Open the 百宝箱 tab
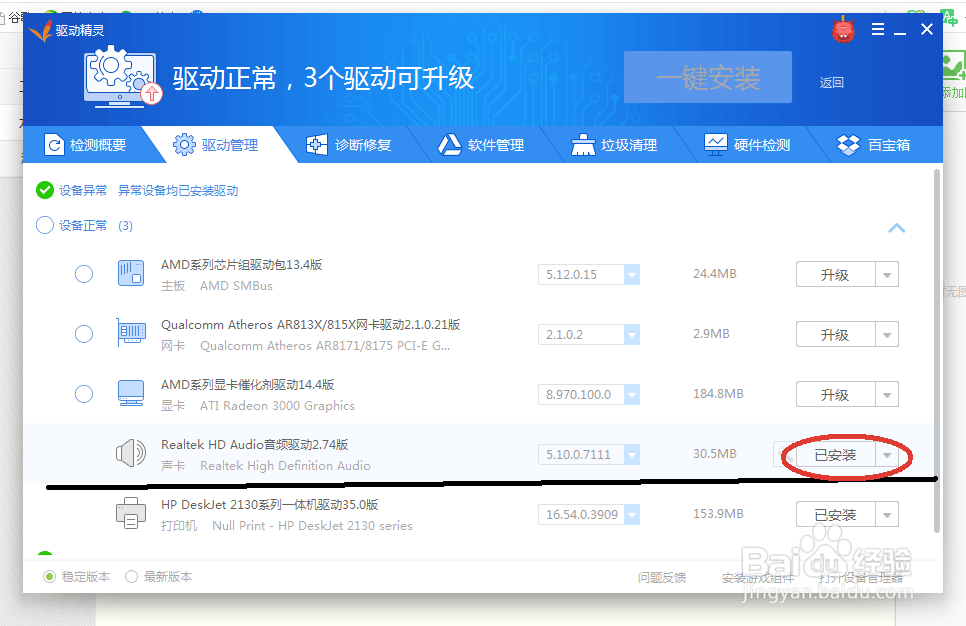The height and width of the screenshot is (626, 966). [875, 145]
